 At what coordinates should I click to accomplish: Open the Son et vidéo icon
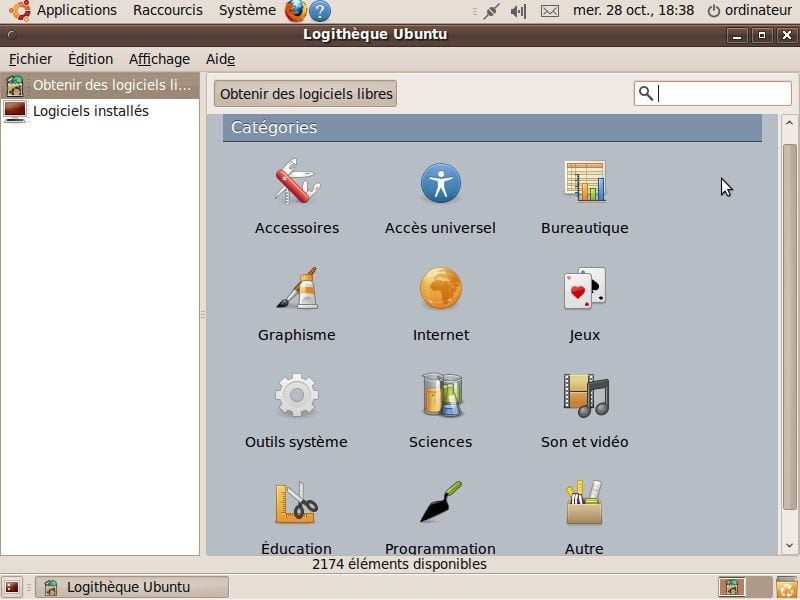[x=586, y=395]
